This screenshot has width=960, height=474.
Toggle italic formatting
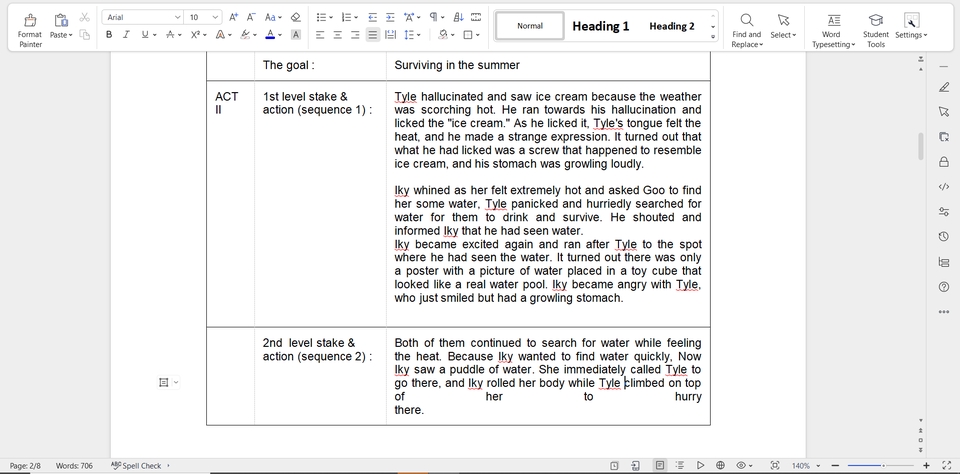tap(126, 35)
